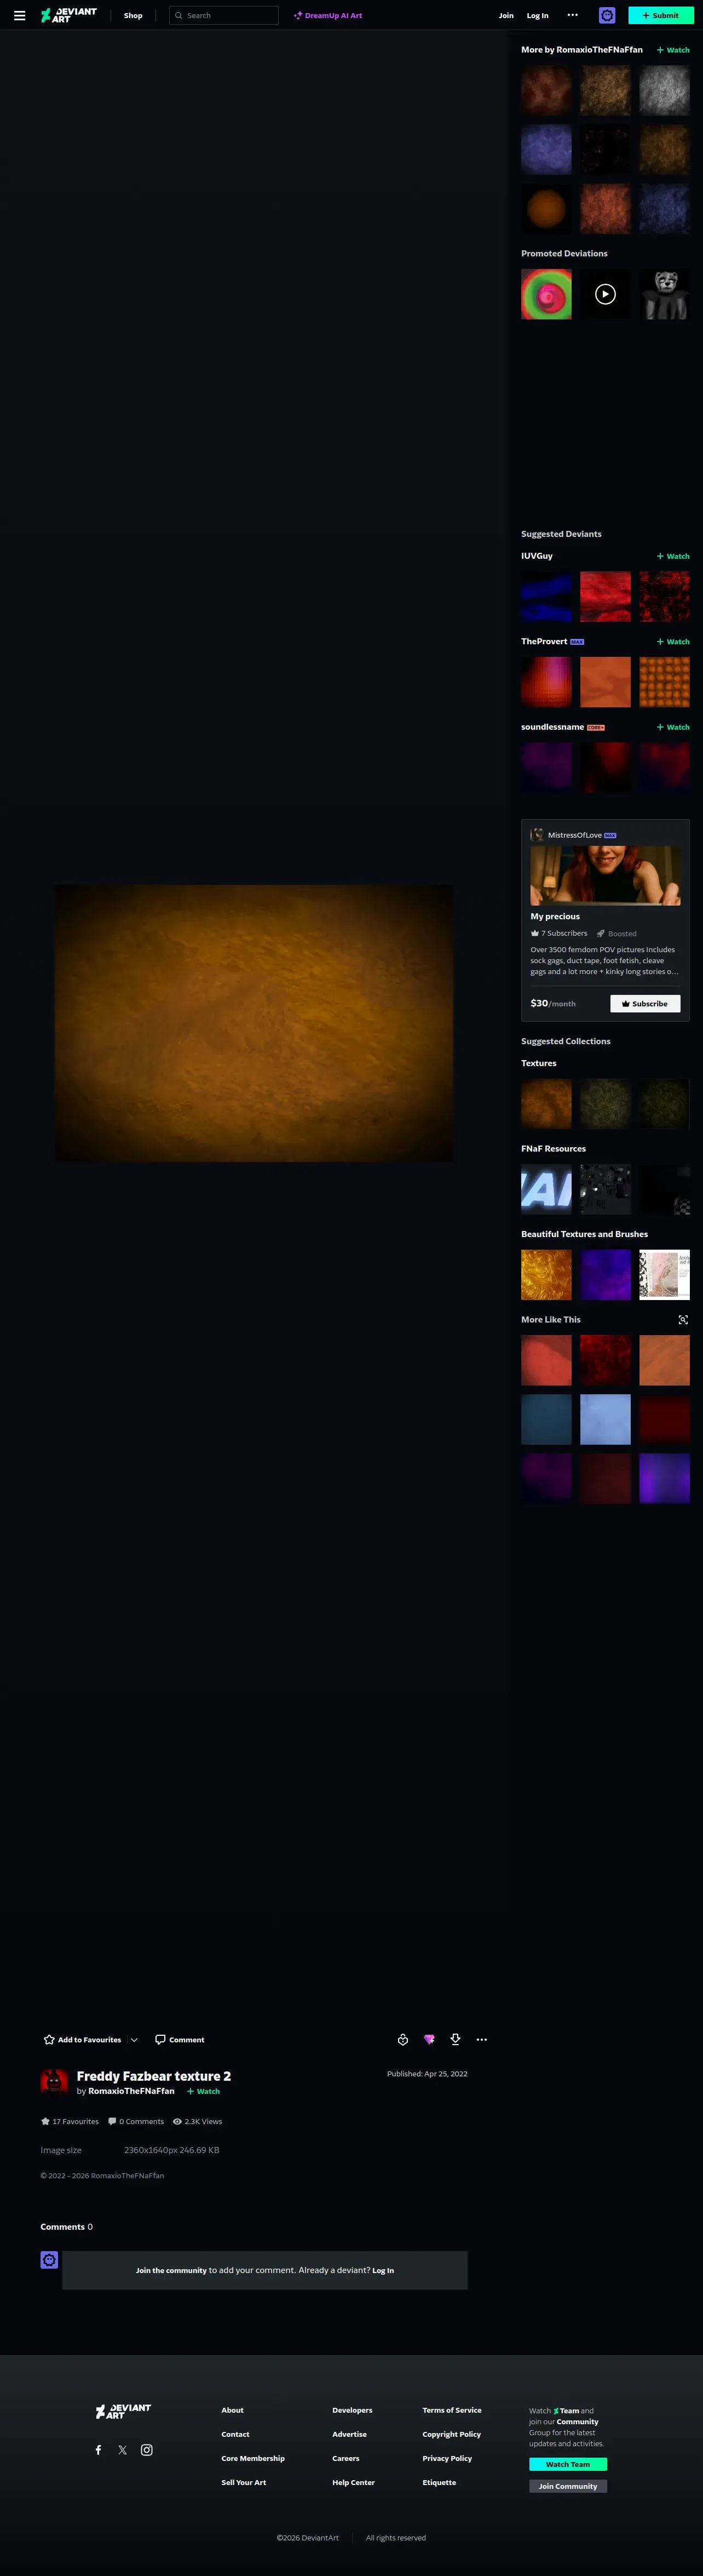Open the orange circle texture thumbnail
703x2576 pixels.
click(x=546, y=209)
